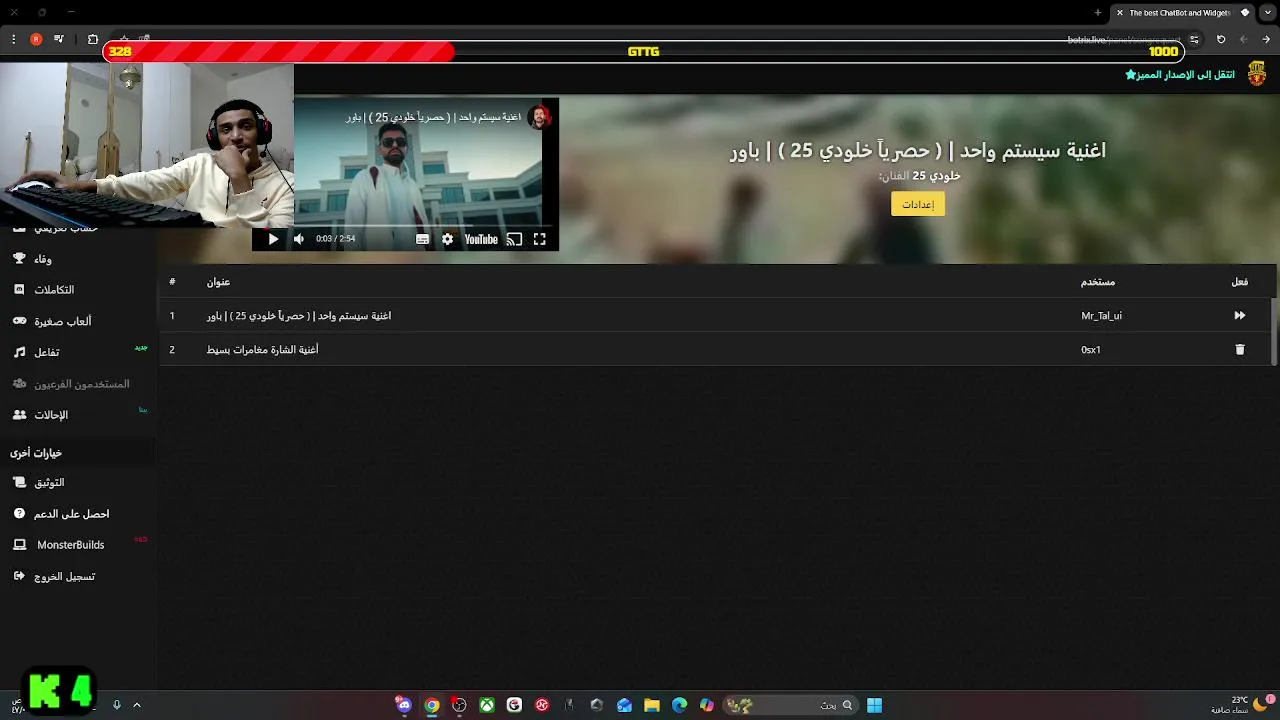Click the music note icon in sidebar

[x=19, y=352]
